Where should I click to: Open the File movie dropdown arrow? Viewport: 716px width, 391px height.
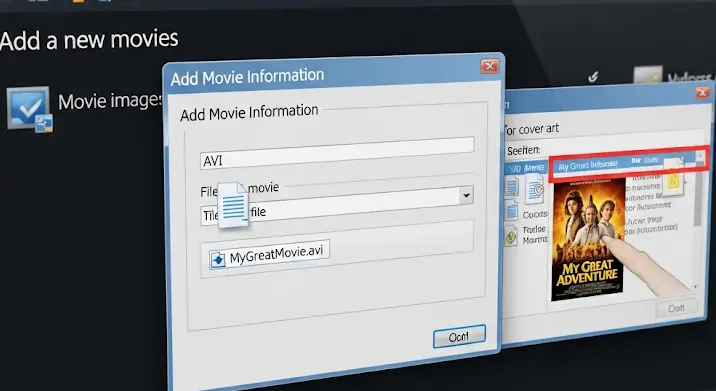(x=466, y=195)
